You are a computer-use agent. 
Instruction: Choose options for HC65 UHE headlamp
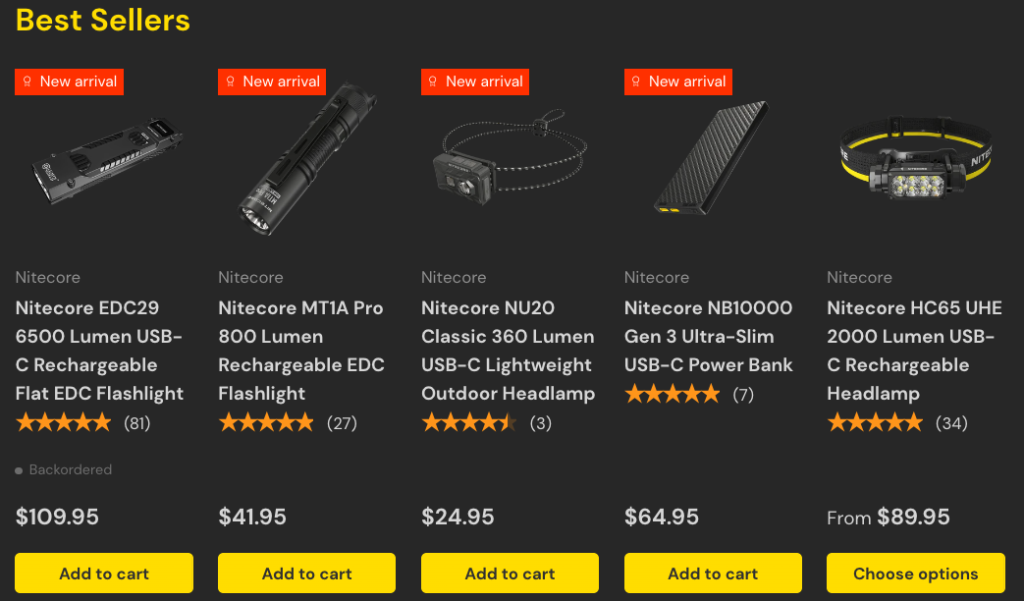click(x=915, y=573)
